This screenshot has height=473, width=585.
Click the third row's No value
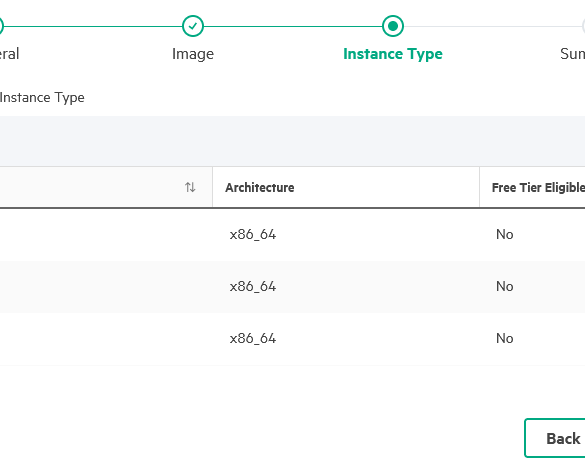pos(505,338)
